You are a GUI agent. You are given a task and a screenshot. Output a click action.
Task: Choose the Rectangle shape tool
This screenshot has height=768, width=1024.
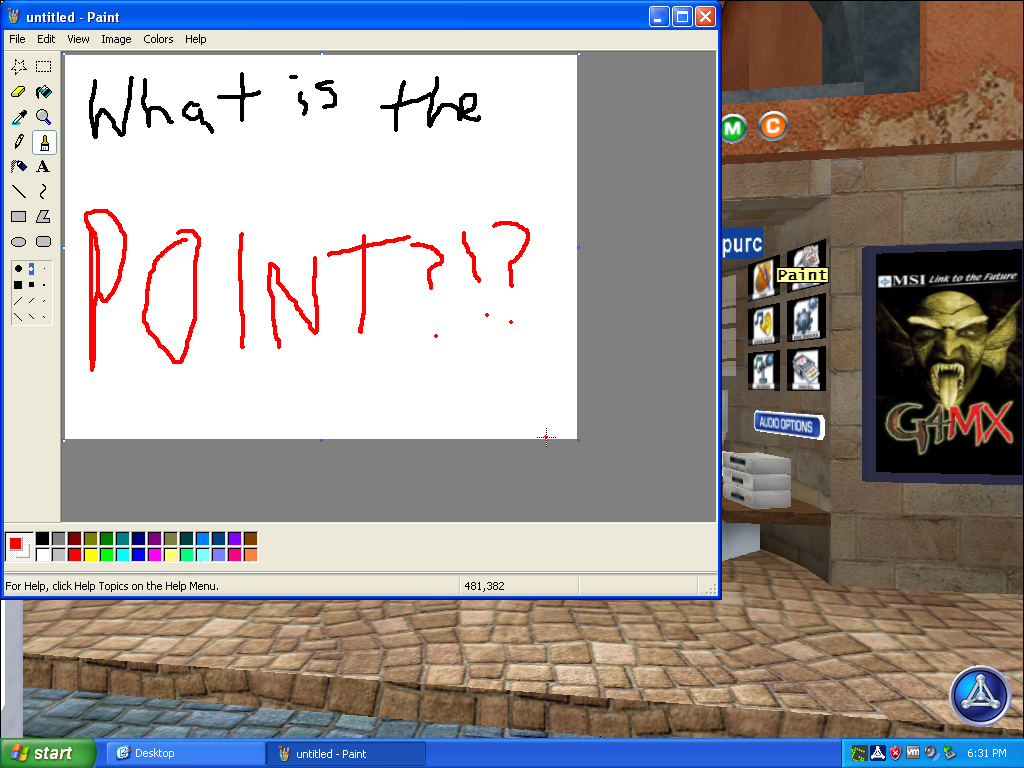(19, 217)
